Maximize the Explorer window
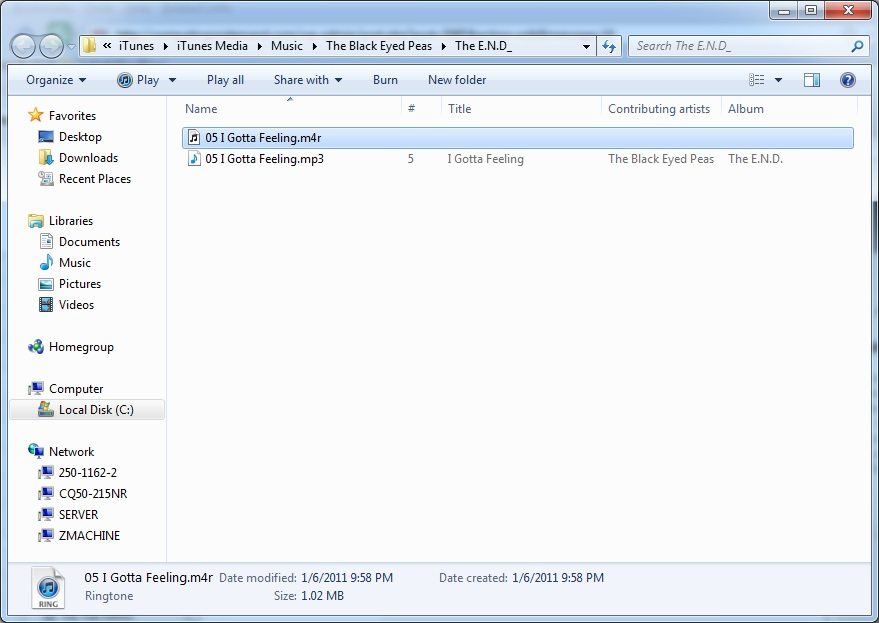The height and width of the screenshot is (623, 879). [811, 10]
